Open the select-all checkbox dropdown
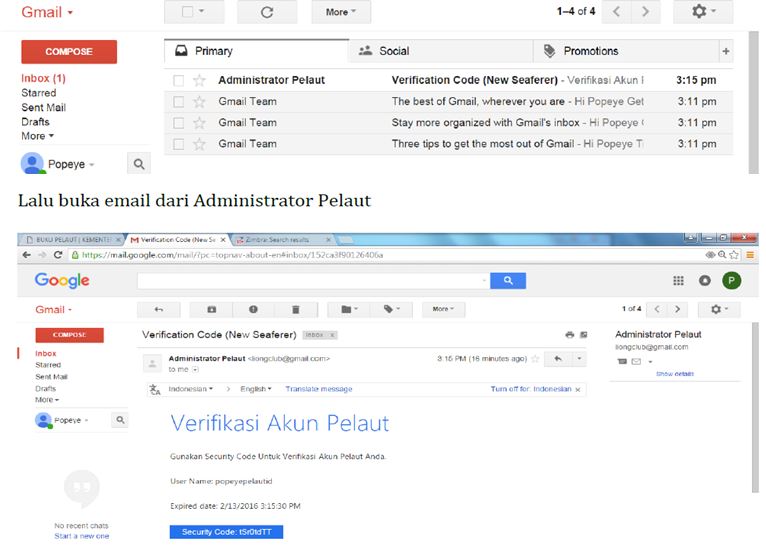Screen dimensions: 766x555 pos(193,12)
